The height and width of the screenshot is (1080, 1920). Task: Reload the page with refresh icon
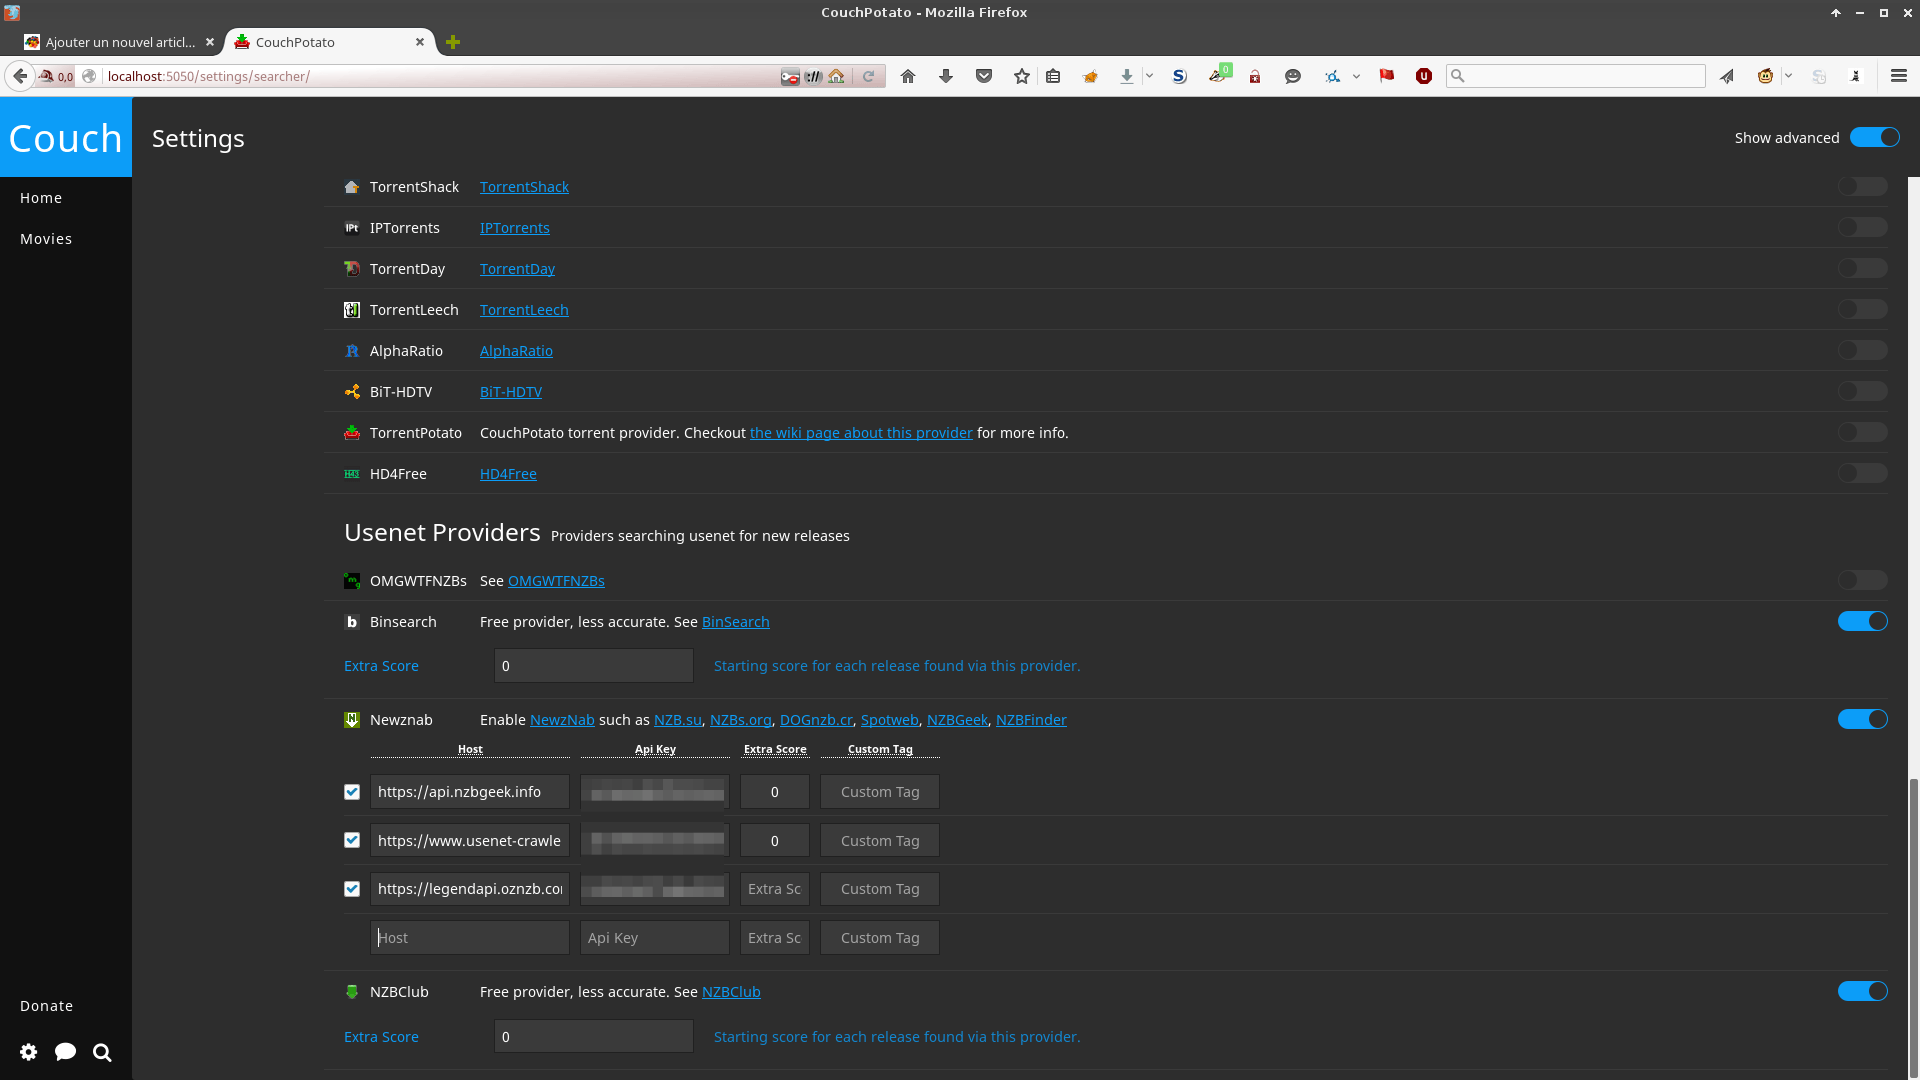coord(868,76)
